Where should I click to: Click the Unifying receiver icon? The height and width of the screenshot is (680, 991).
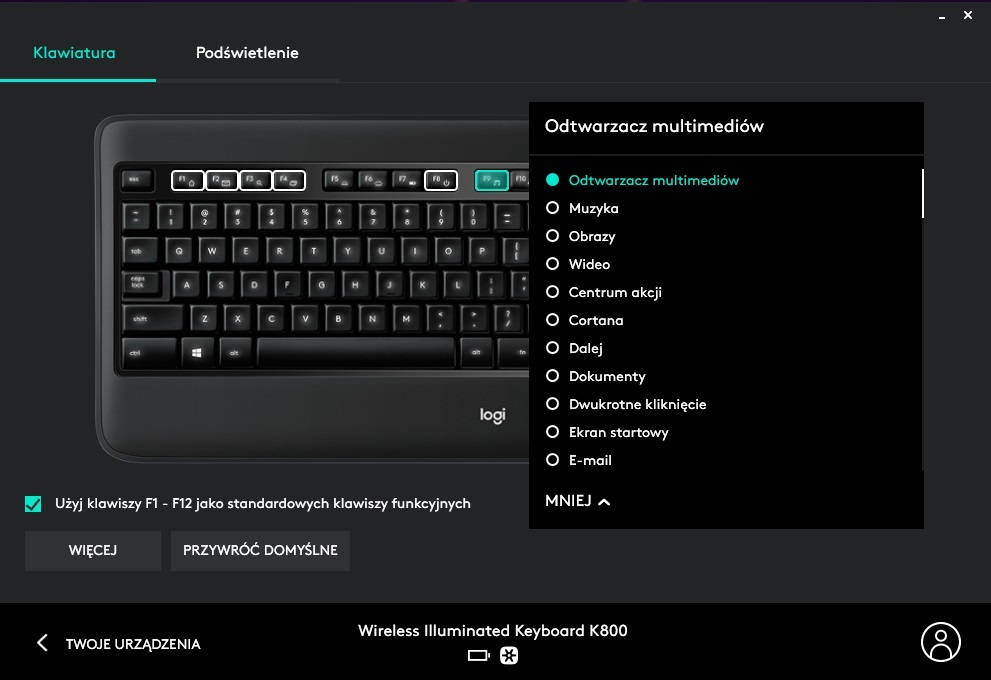tap(509, 656)
